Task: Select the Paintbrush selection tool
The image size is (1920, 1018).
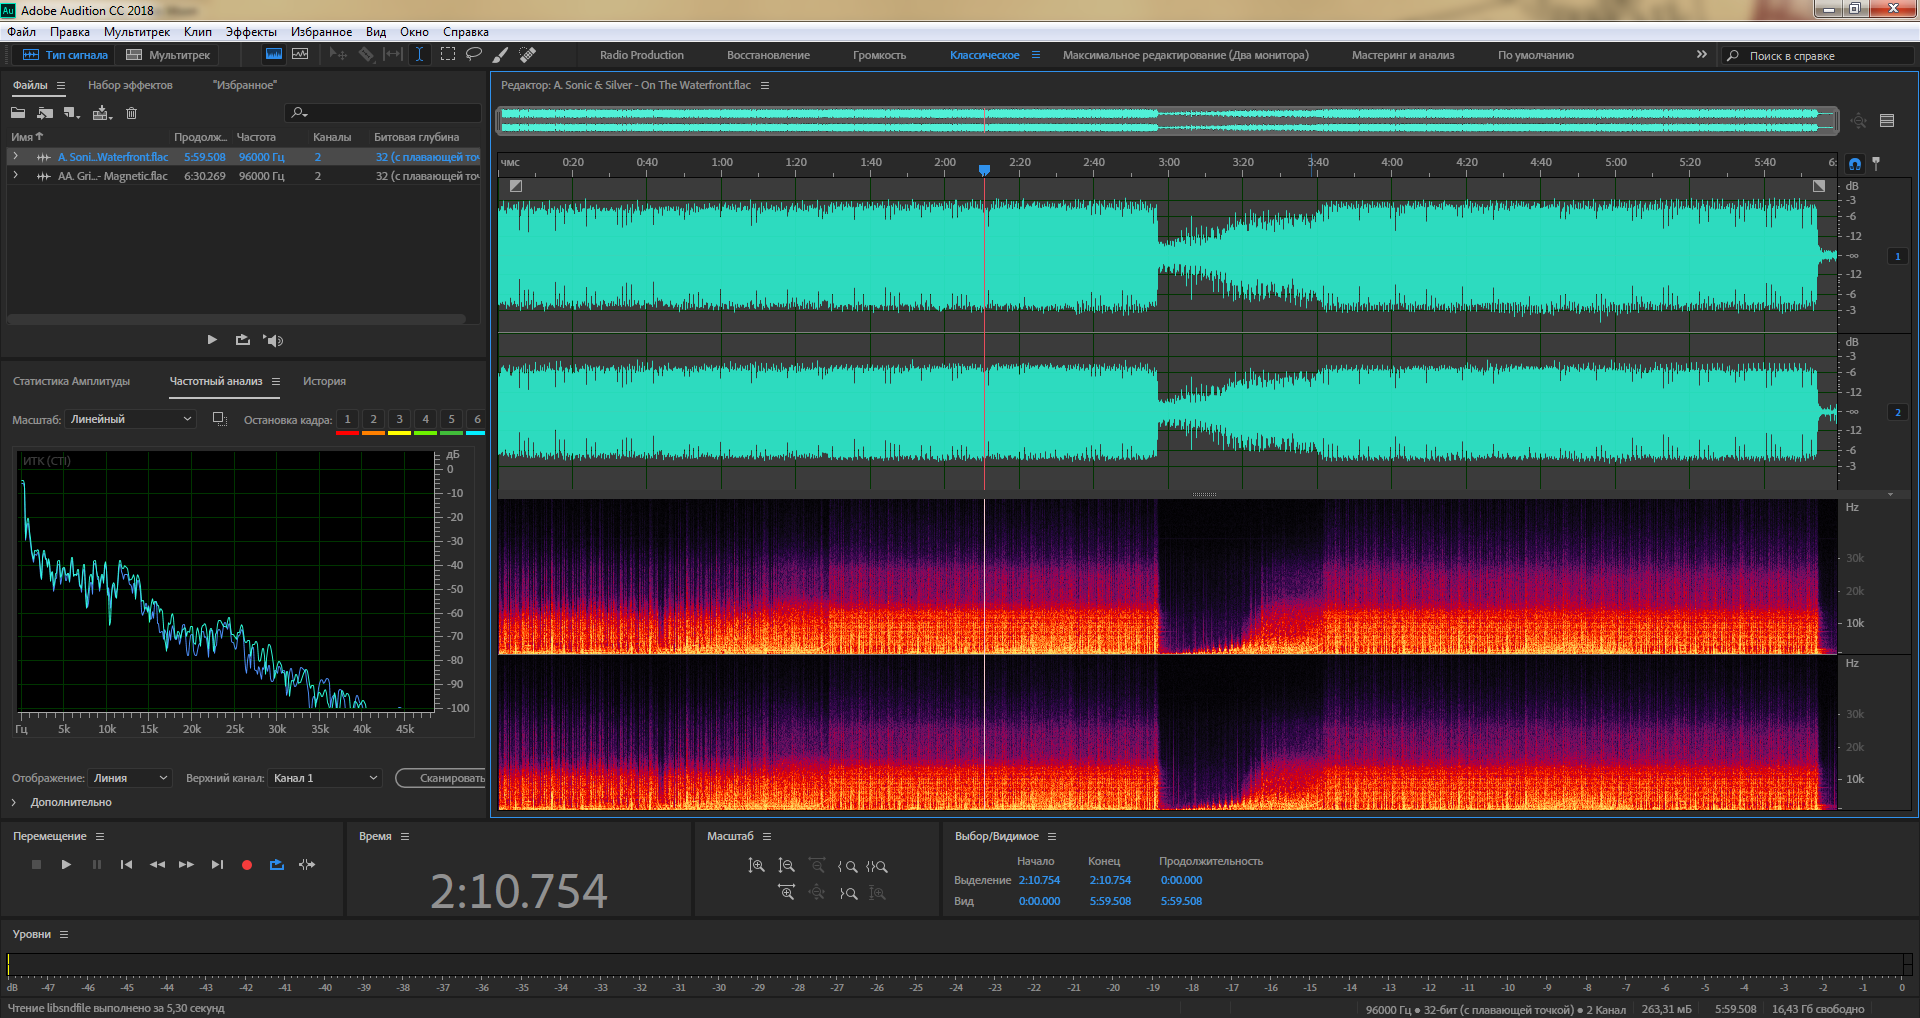Action: click(x=501, y=54)
